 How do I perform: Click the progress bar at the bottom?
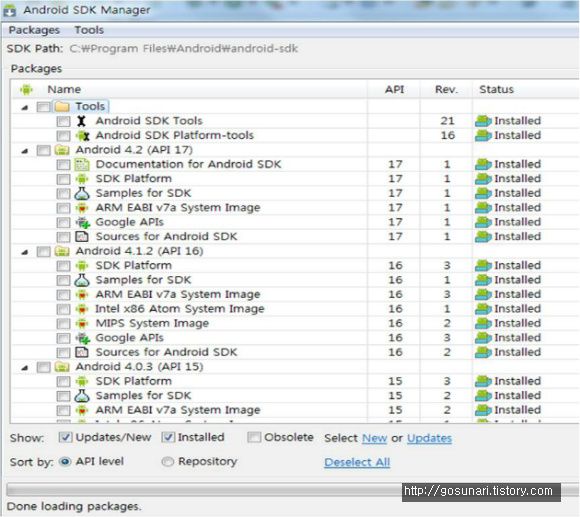click(x=292, y=489)
